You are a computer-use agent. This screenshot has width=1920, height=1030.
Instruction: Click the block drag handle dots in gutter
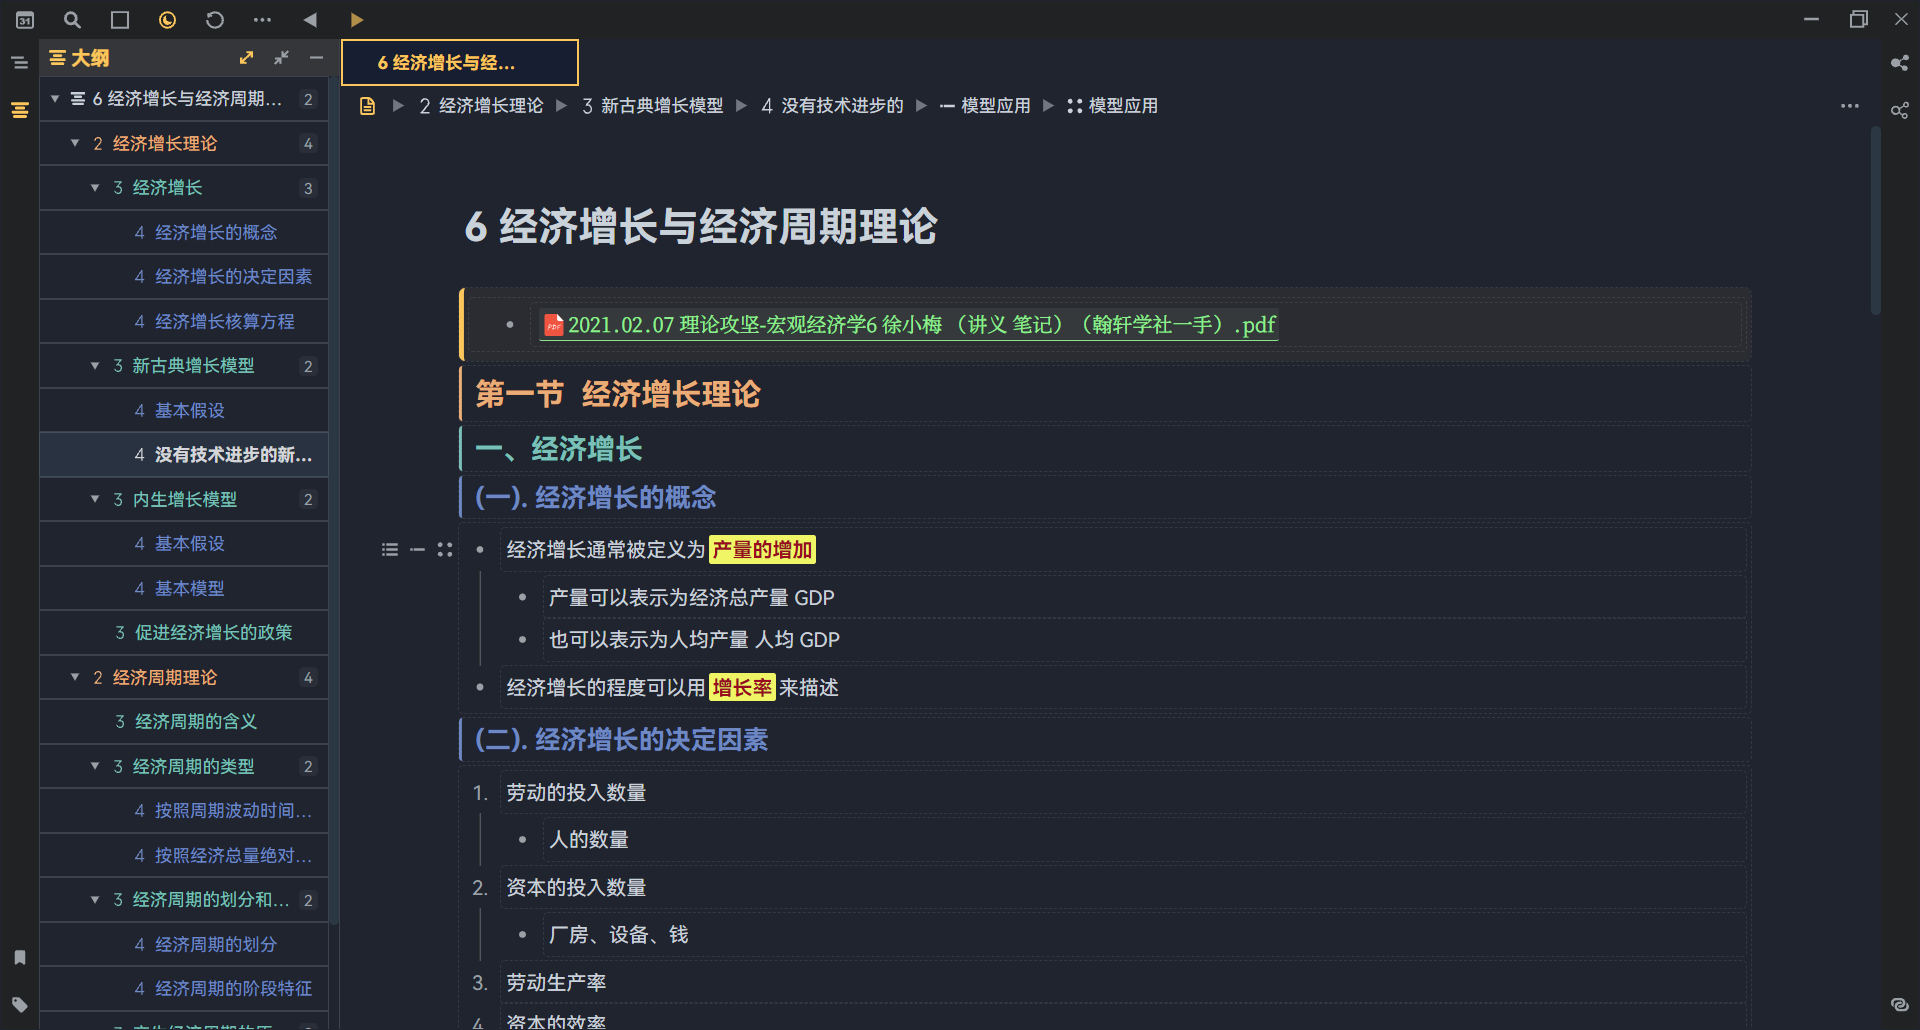[445, 550]
